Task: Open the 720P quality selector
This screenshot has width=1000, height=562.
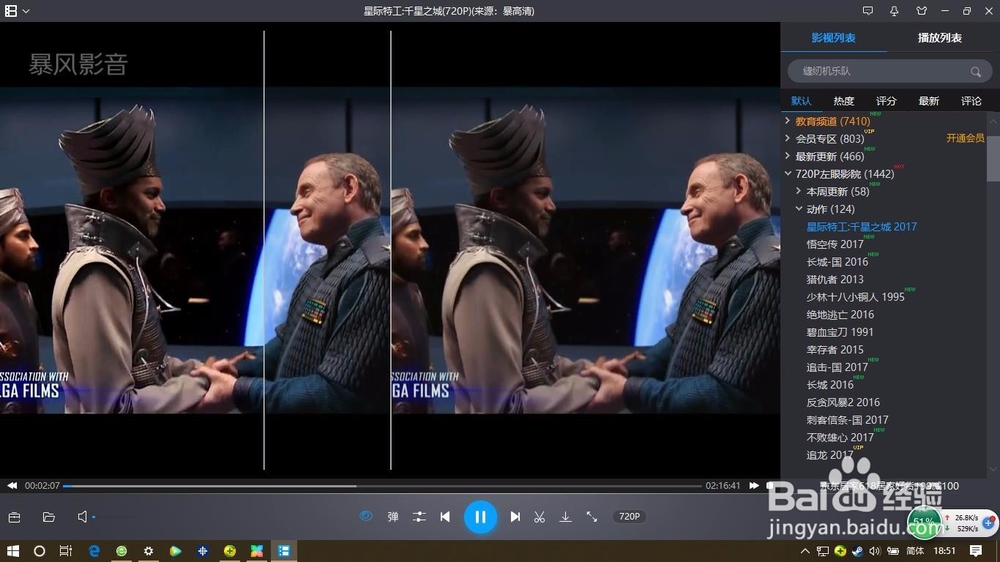Action: point(629,517)
